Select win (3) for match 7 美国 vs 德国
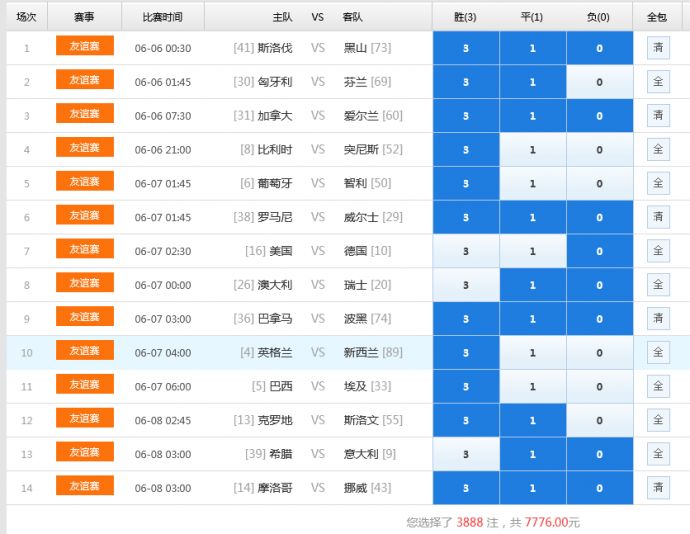 click(x=466, y=251)
